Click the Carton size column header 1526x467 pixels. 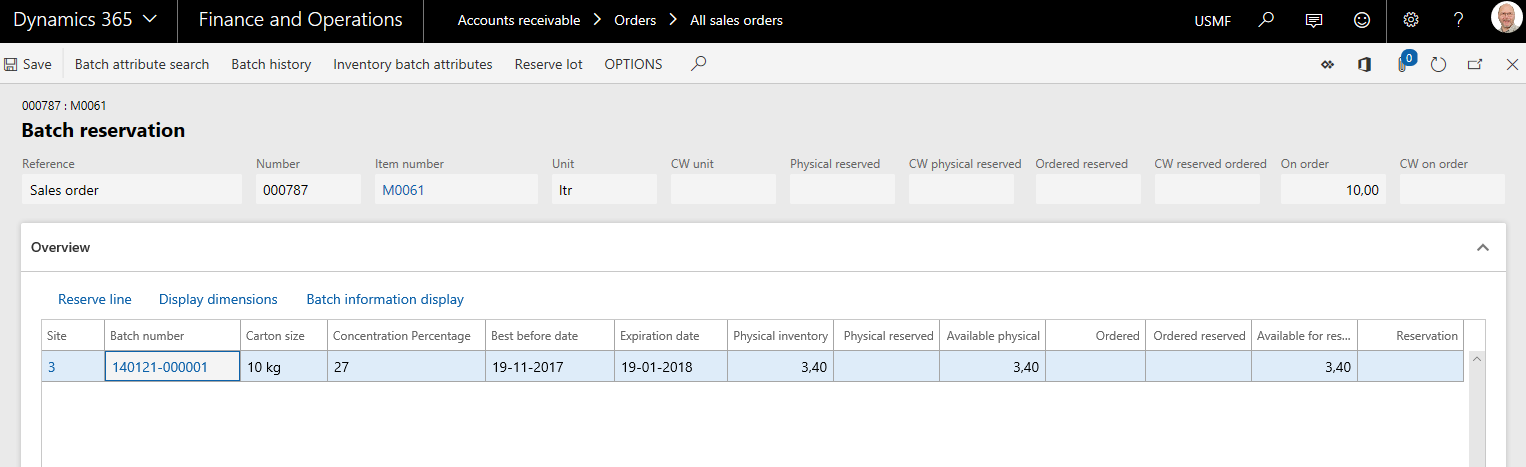(284, 335)
